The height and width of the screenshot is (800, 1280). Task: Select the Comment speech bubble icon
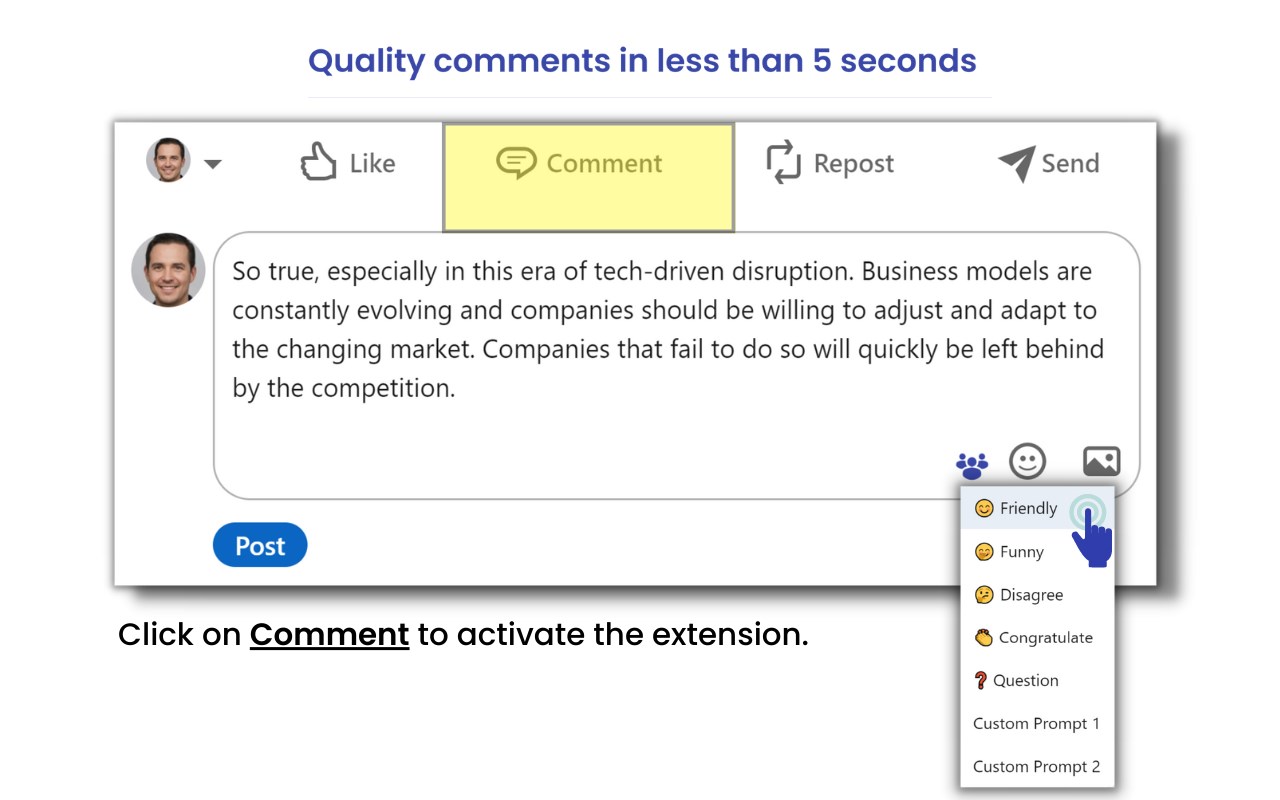coord(518,163)
